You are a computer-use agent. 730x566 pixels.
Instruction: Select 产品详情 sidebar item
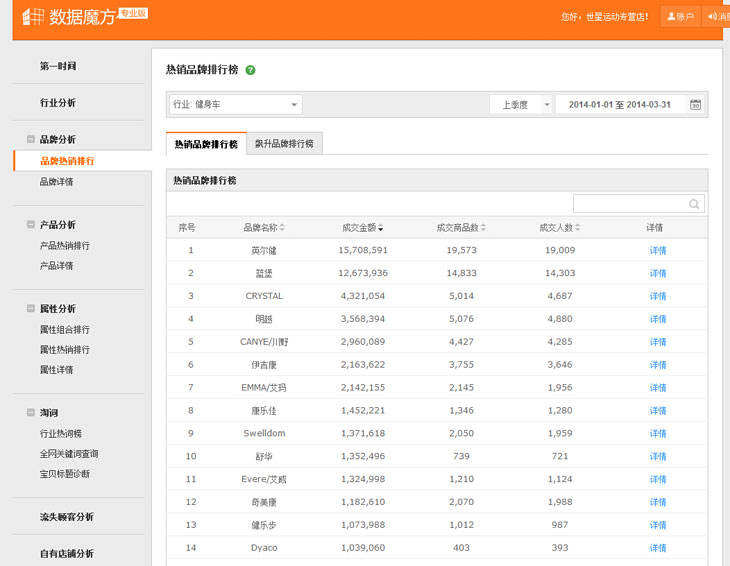click(56, 266)
